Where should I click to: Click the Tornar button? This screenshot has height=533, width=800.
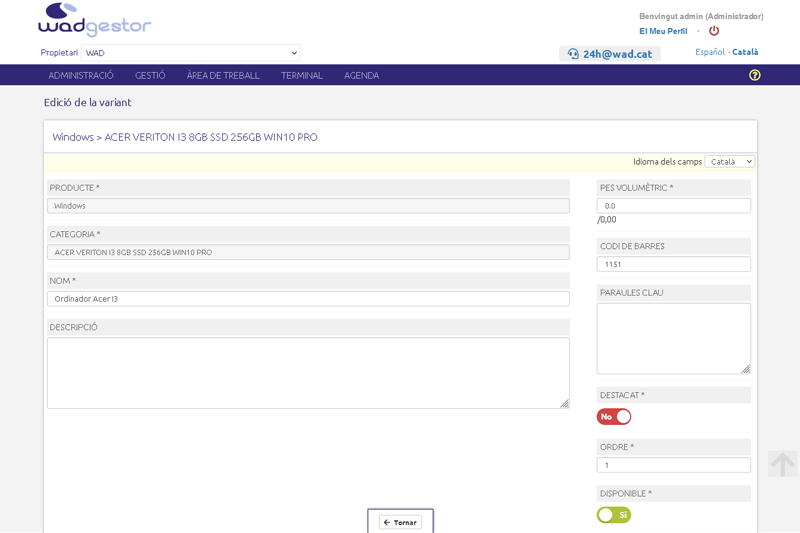pyautogui.click(x=401, y=522)
